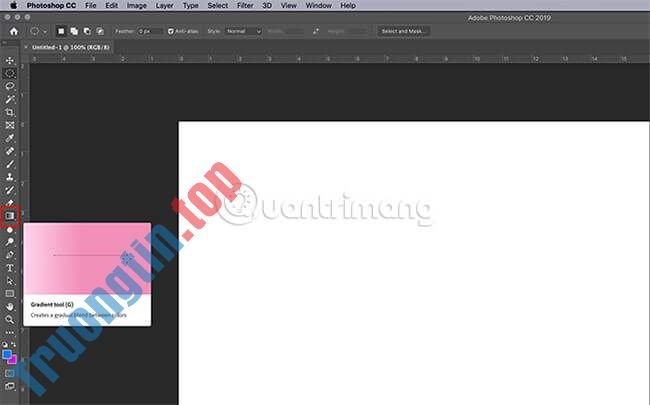The width and height of the screenshot is (650, 405).
Task: Open the Edit menu
Action: click(112, 5)
